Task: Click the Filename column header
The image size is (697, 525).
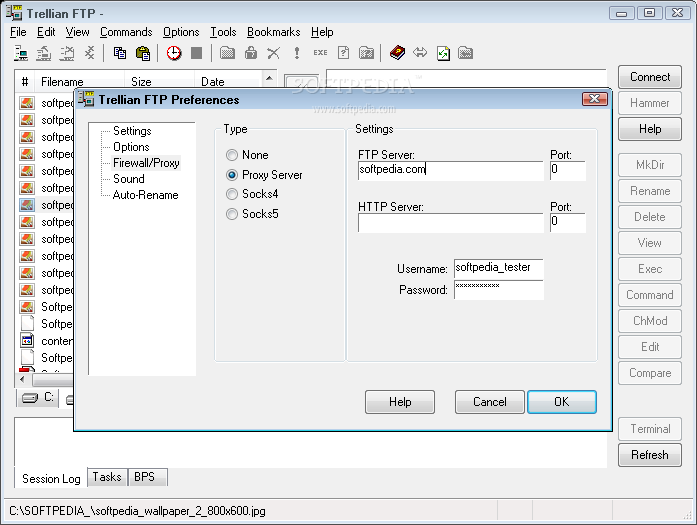Action: coord(79,81)
